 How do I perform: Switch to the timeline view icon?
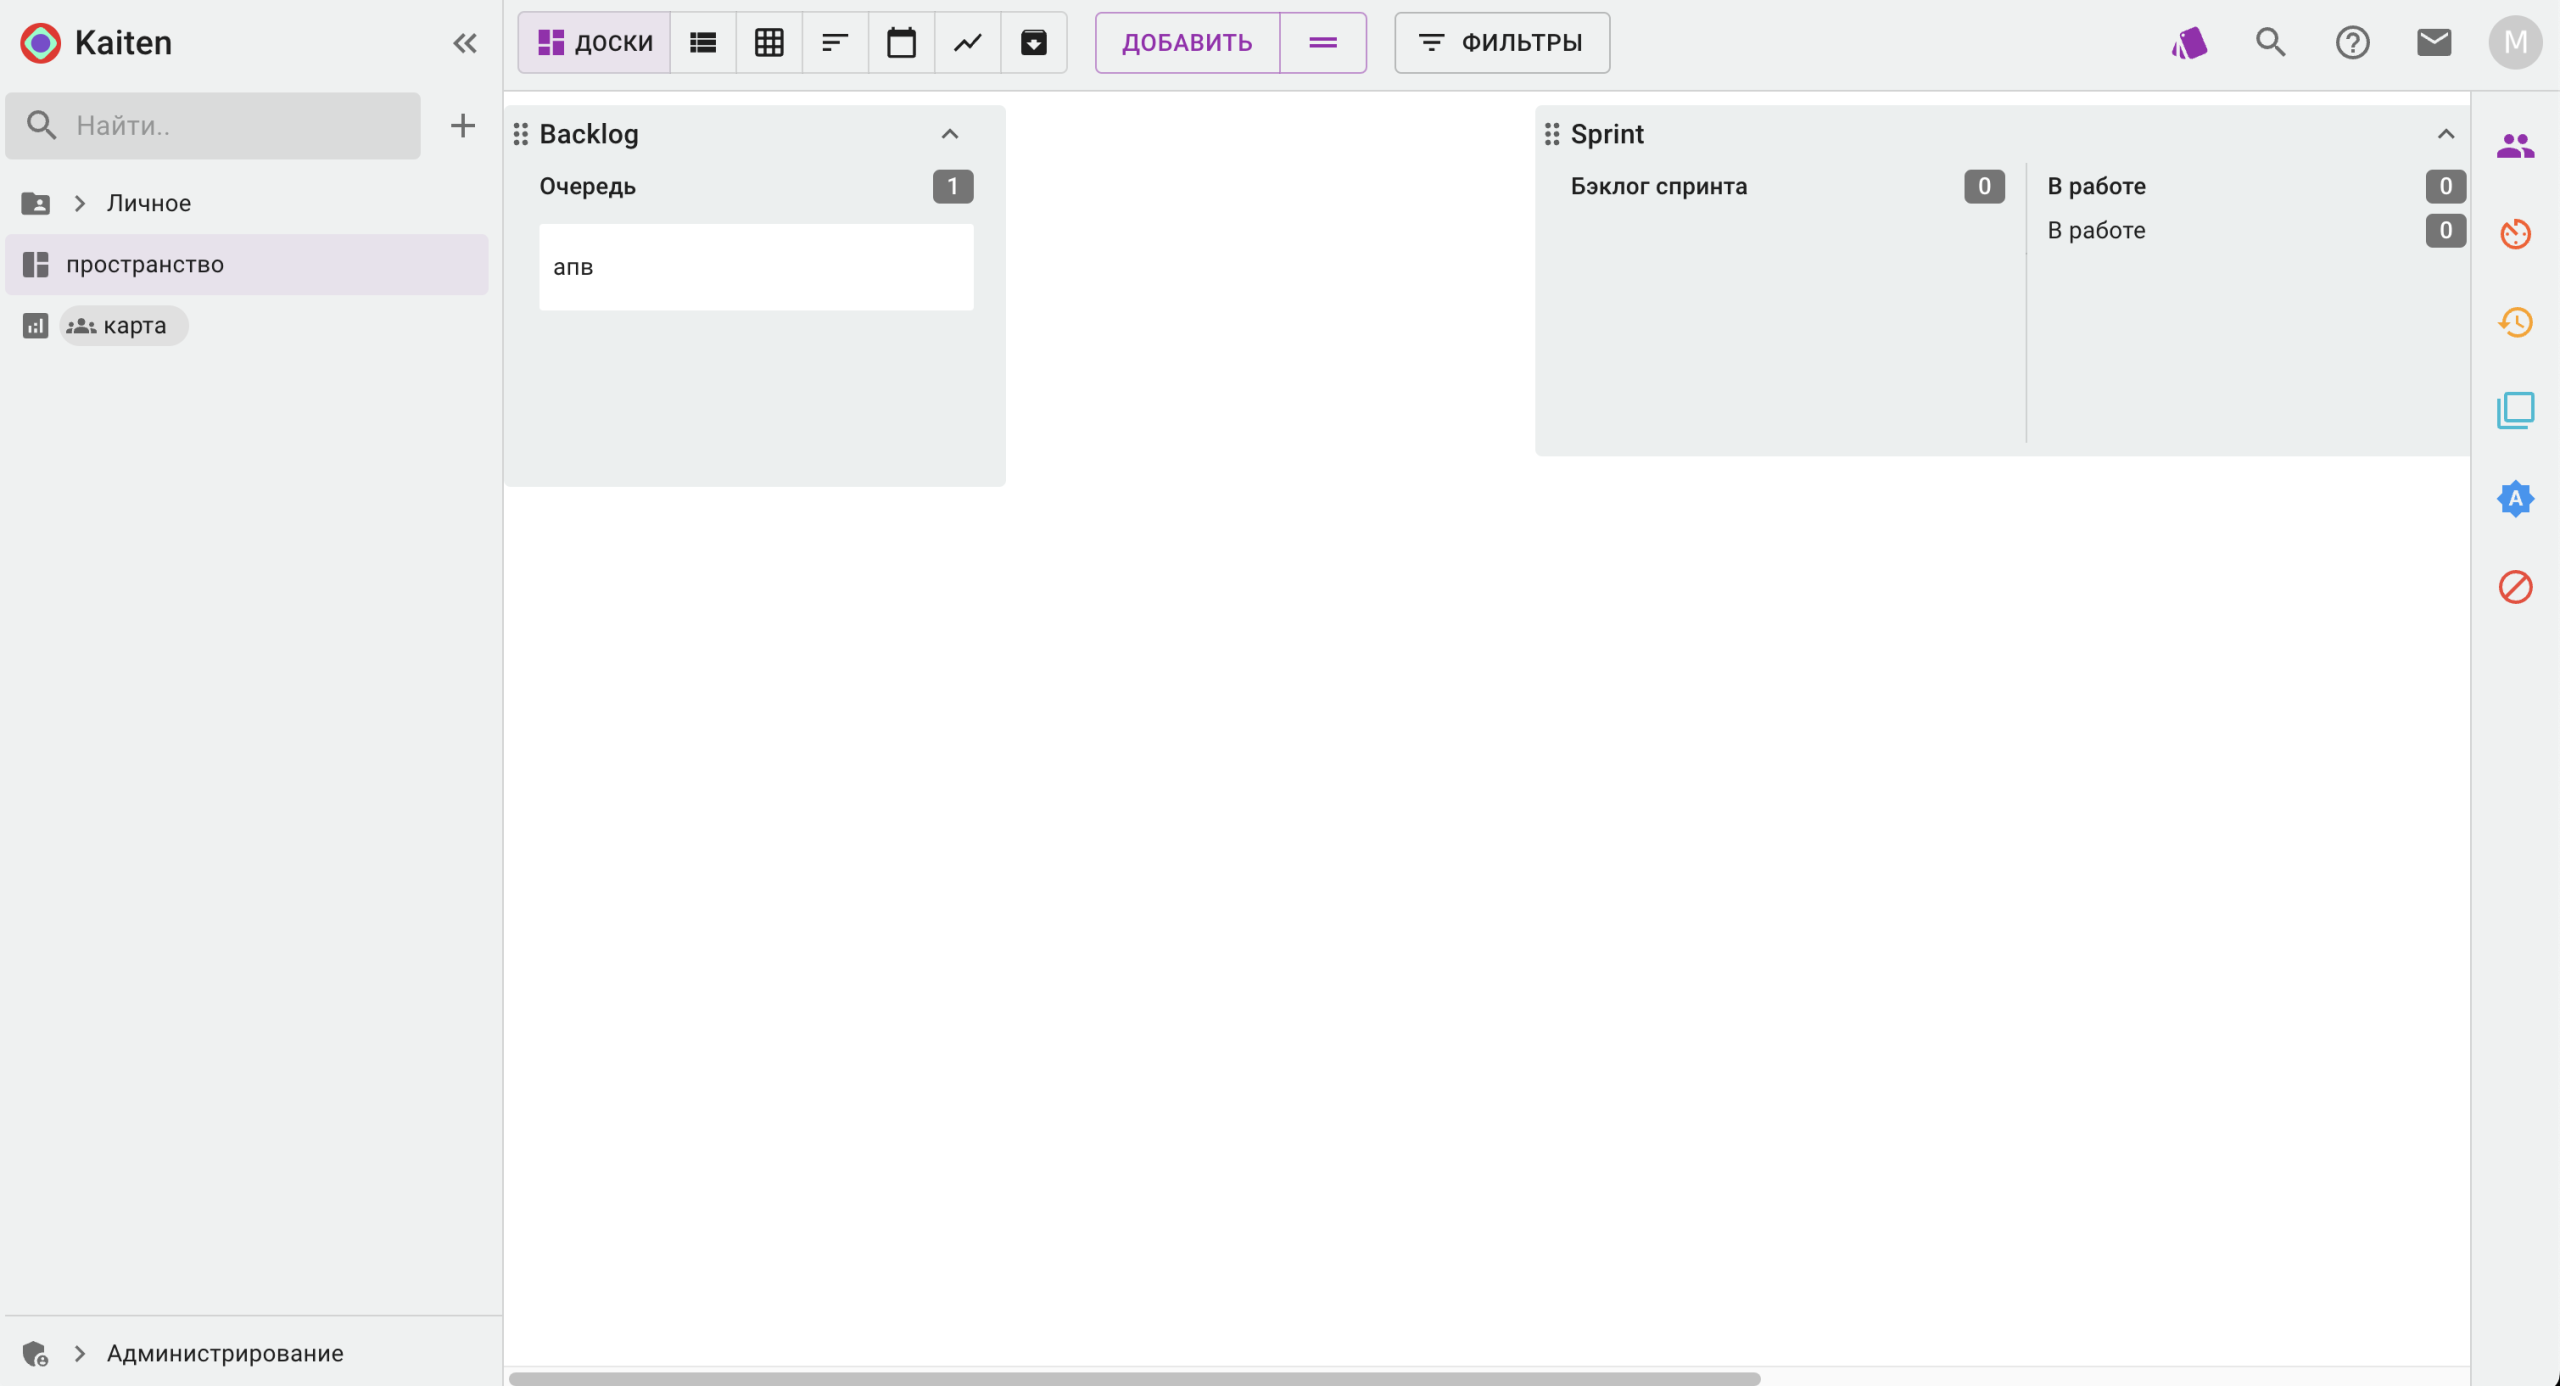tap(835, 42)
